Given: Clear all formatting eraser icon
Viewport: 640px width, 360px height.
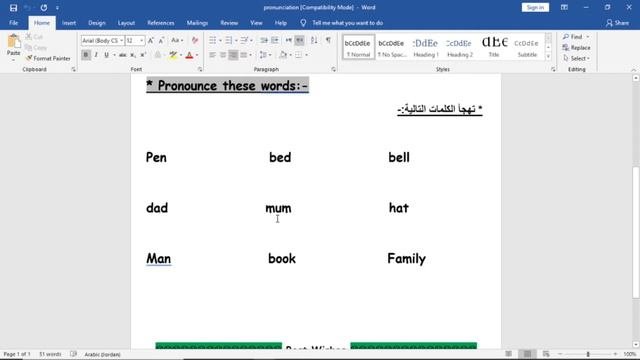Looking at the screenshot, I should tap(195, 40).
